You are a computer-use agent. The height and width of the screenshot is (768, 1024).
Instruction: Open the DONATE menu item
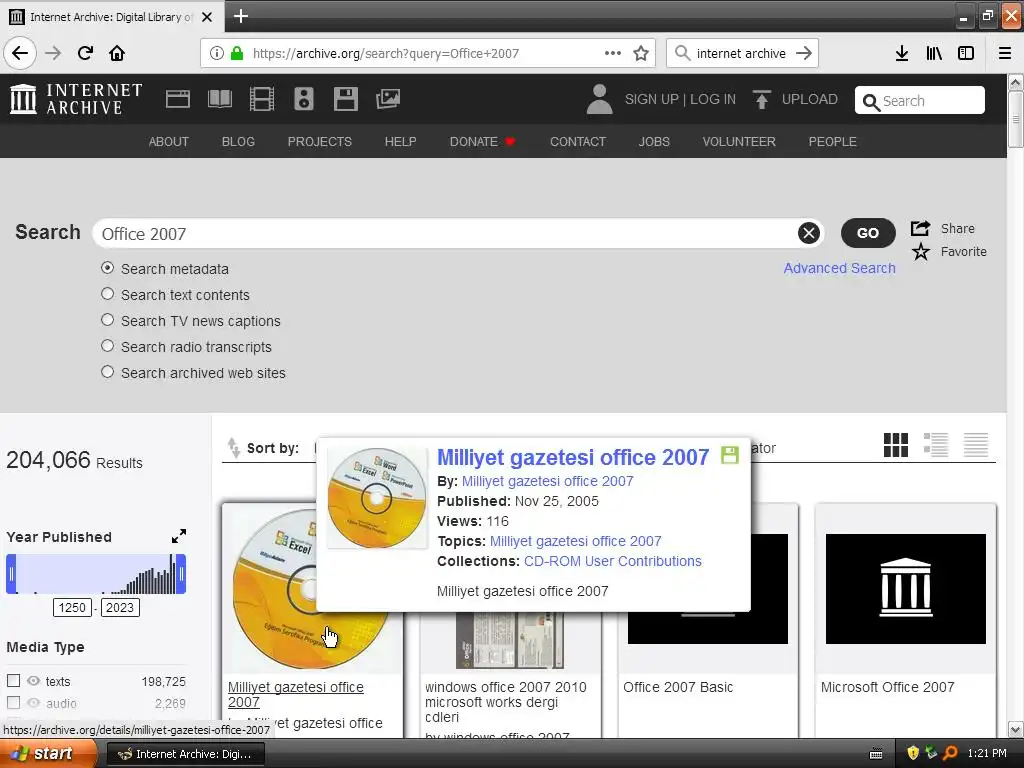(482, 142)
